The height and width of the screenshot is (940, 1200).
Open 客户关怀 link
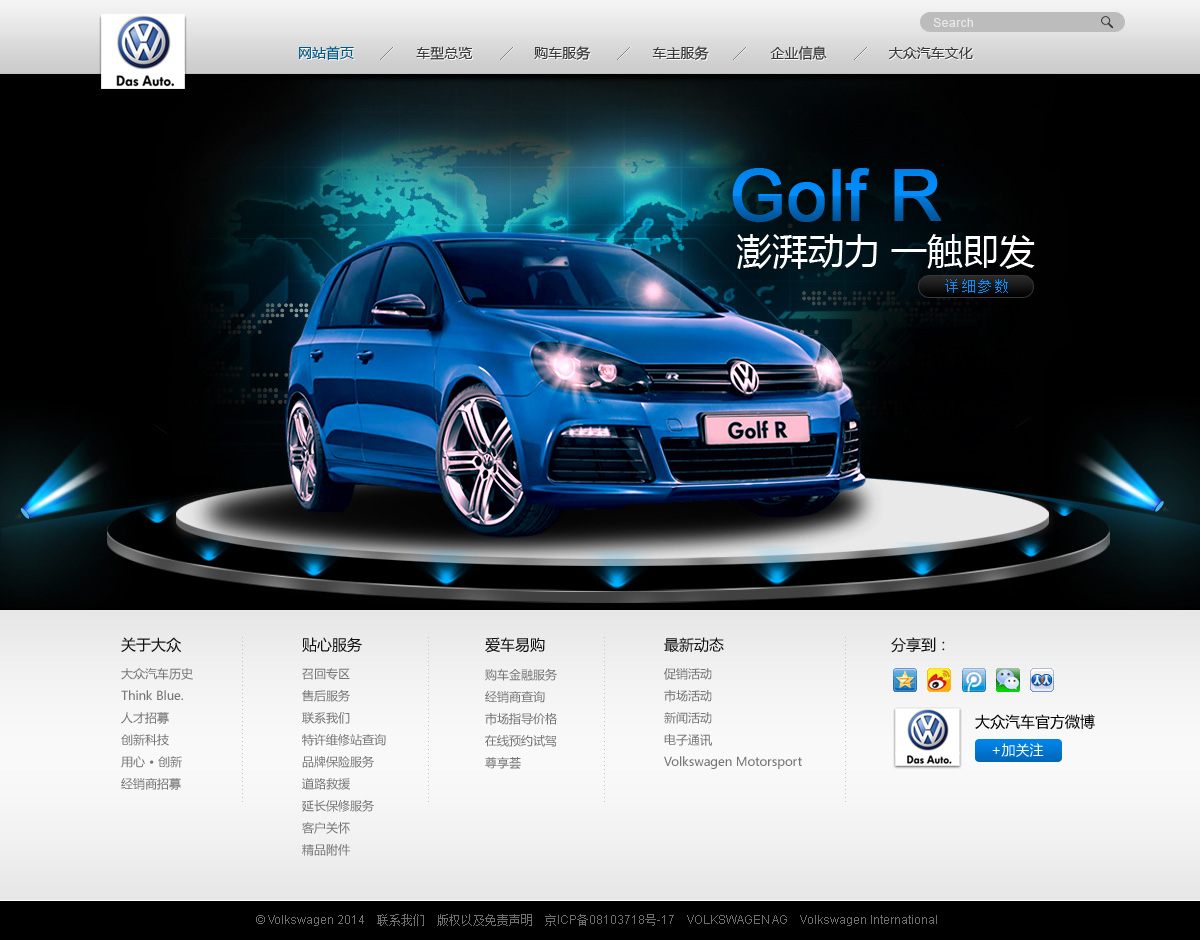326,828
